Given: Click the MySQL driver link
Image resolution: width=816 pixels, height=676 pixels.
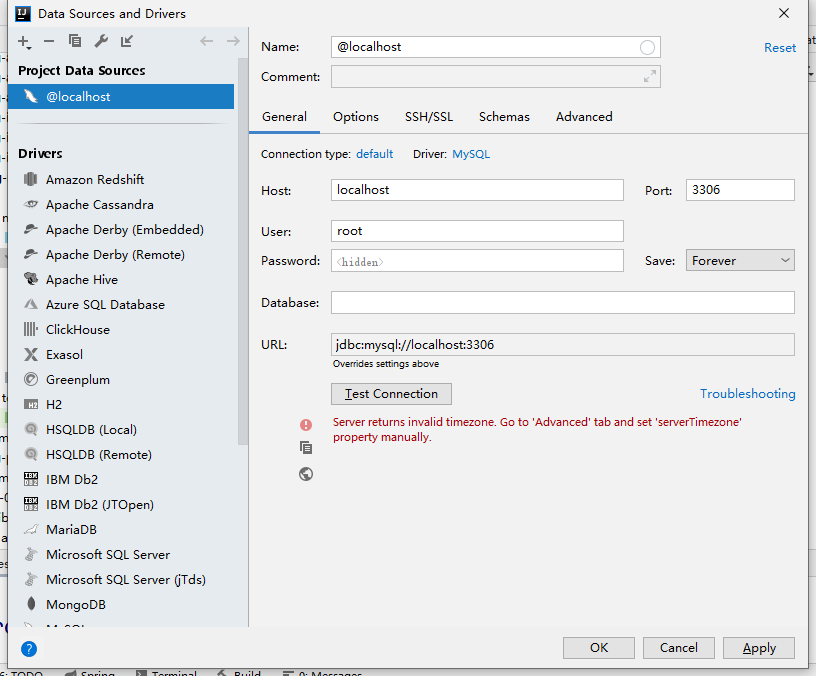Looking at the screenshot, I should coord(471,154).
